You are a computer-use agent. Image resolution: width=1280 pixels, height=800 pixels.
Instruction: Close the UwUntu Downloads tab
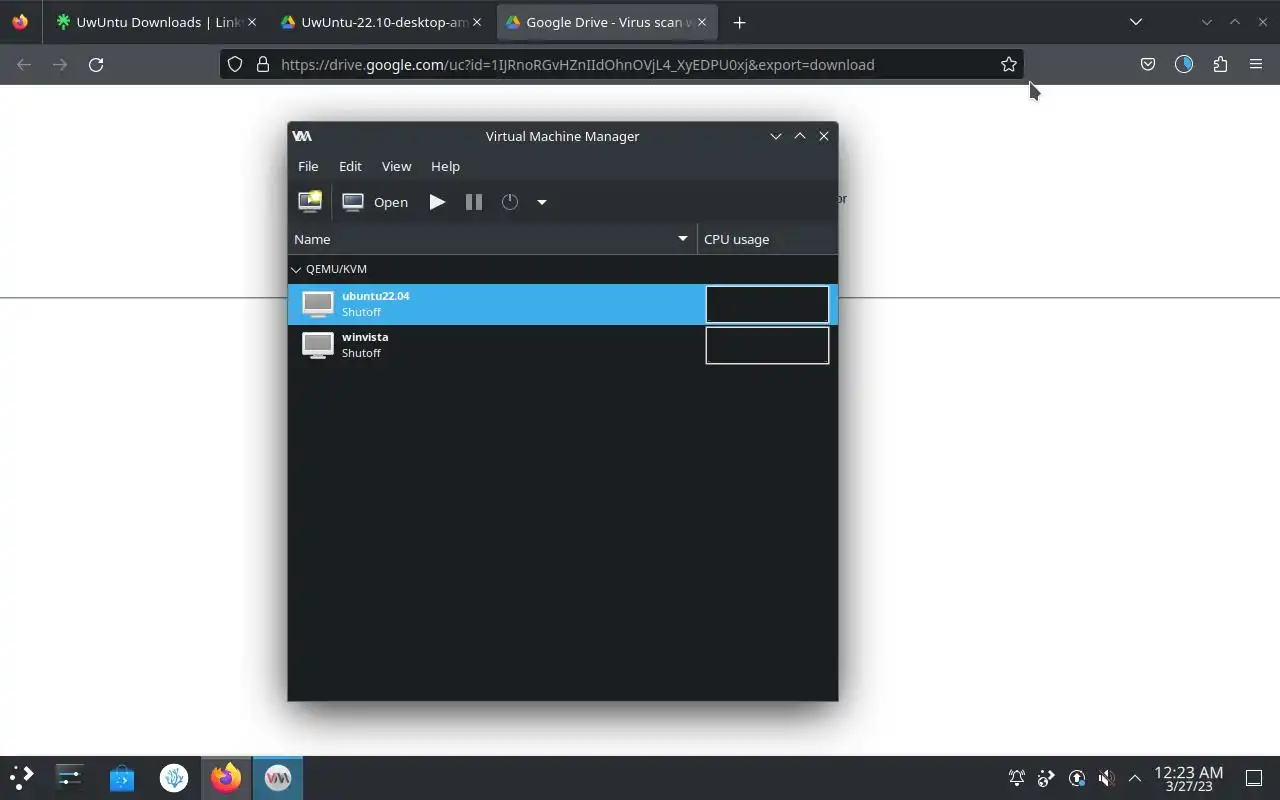(x=251, y=22)
